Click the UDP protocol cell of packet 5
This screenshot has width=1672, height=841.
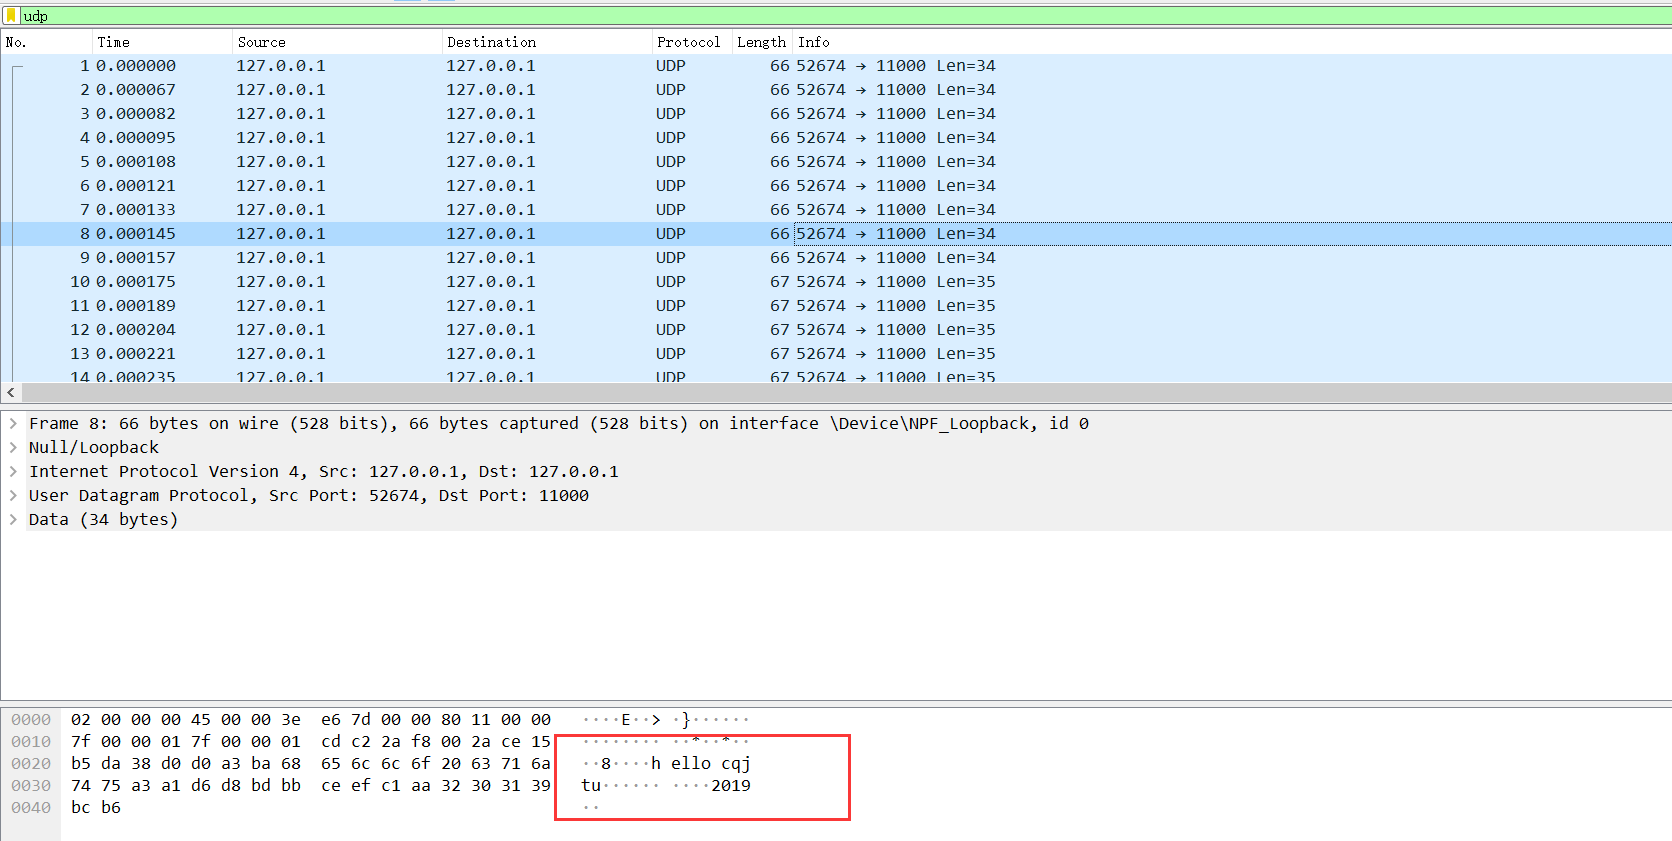pos(671,162)
